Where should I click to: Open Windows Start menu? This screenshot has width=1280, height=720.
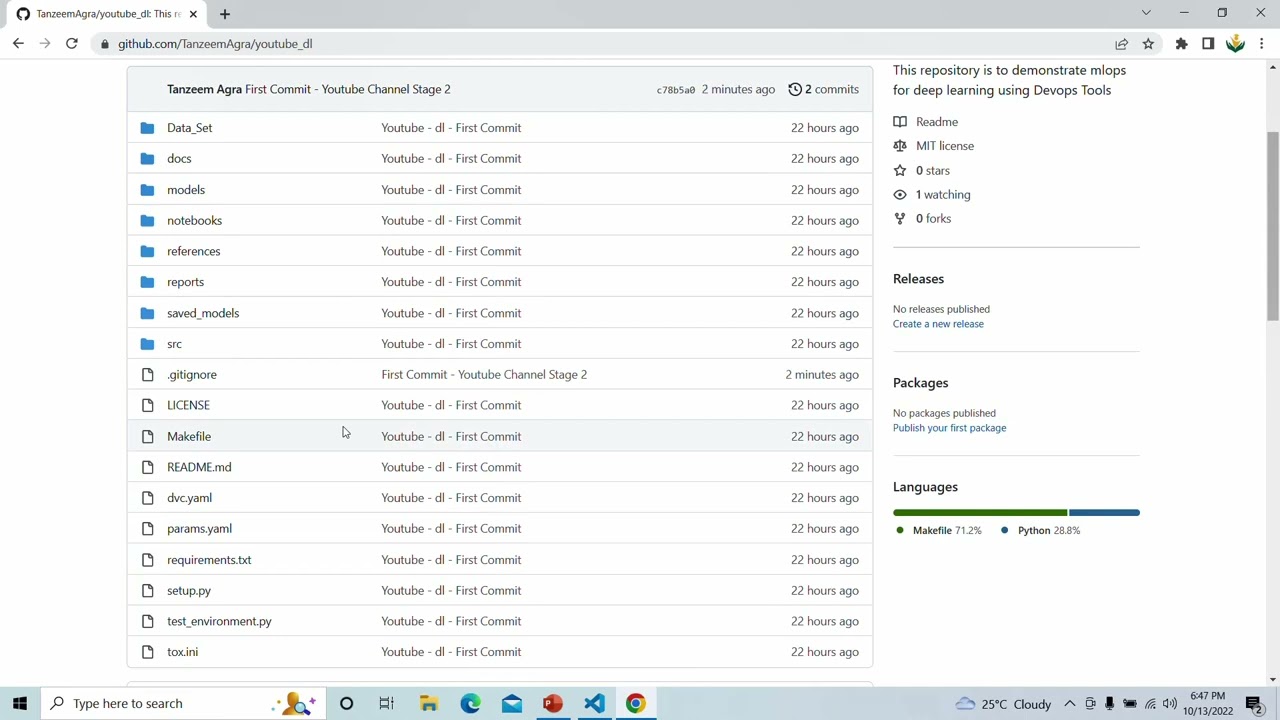[x=20, y=704]
